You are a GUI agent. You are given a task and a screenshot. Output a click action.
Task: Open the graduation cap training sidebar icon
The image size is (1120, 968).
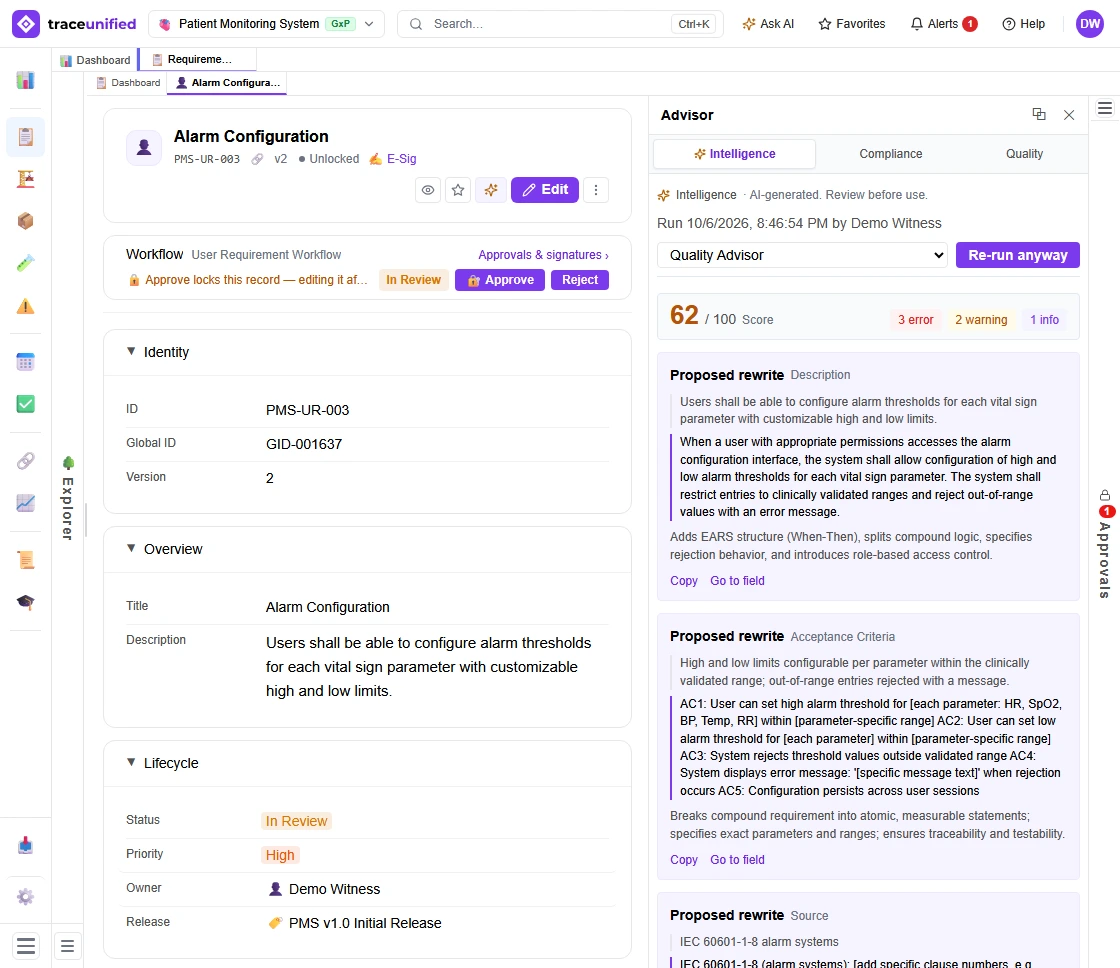[25, 602]
